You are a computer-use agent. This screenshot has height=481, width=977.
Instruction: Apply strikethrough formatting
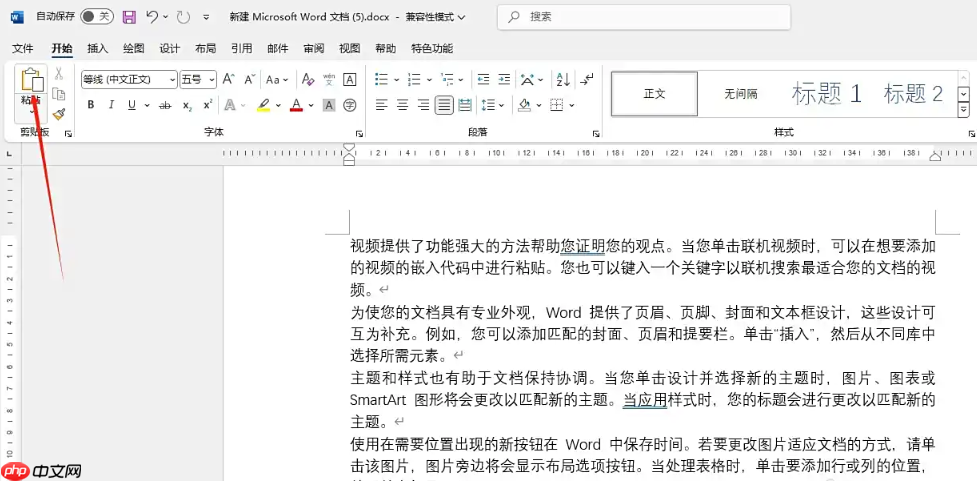(x=165, y=105)
